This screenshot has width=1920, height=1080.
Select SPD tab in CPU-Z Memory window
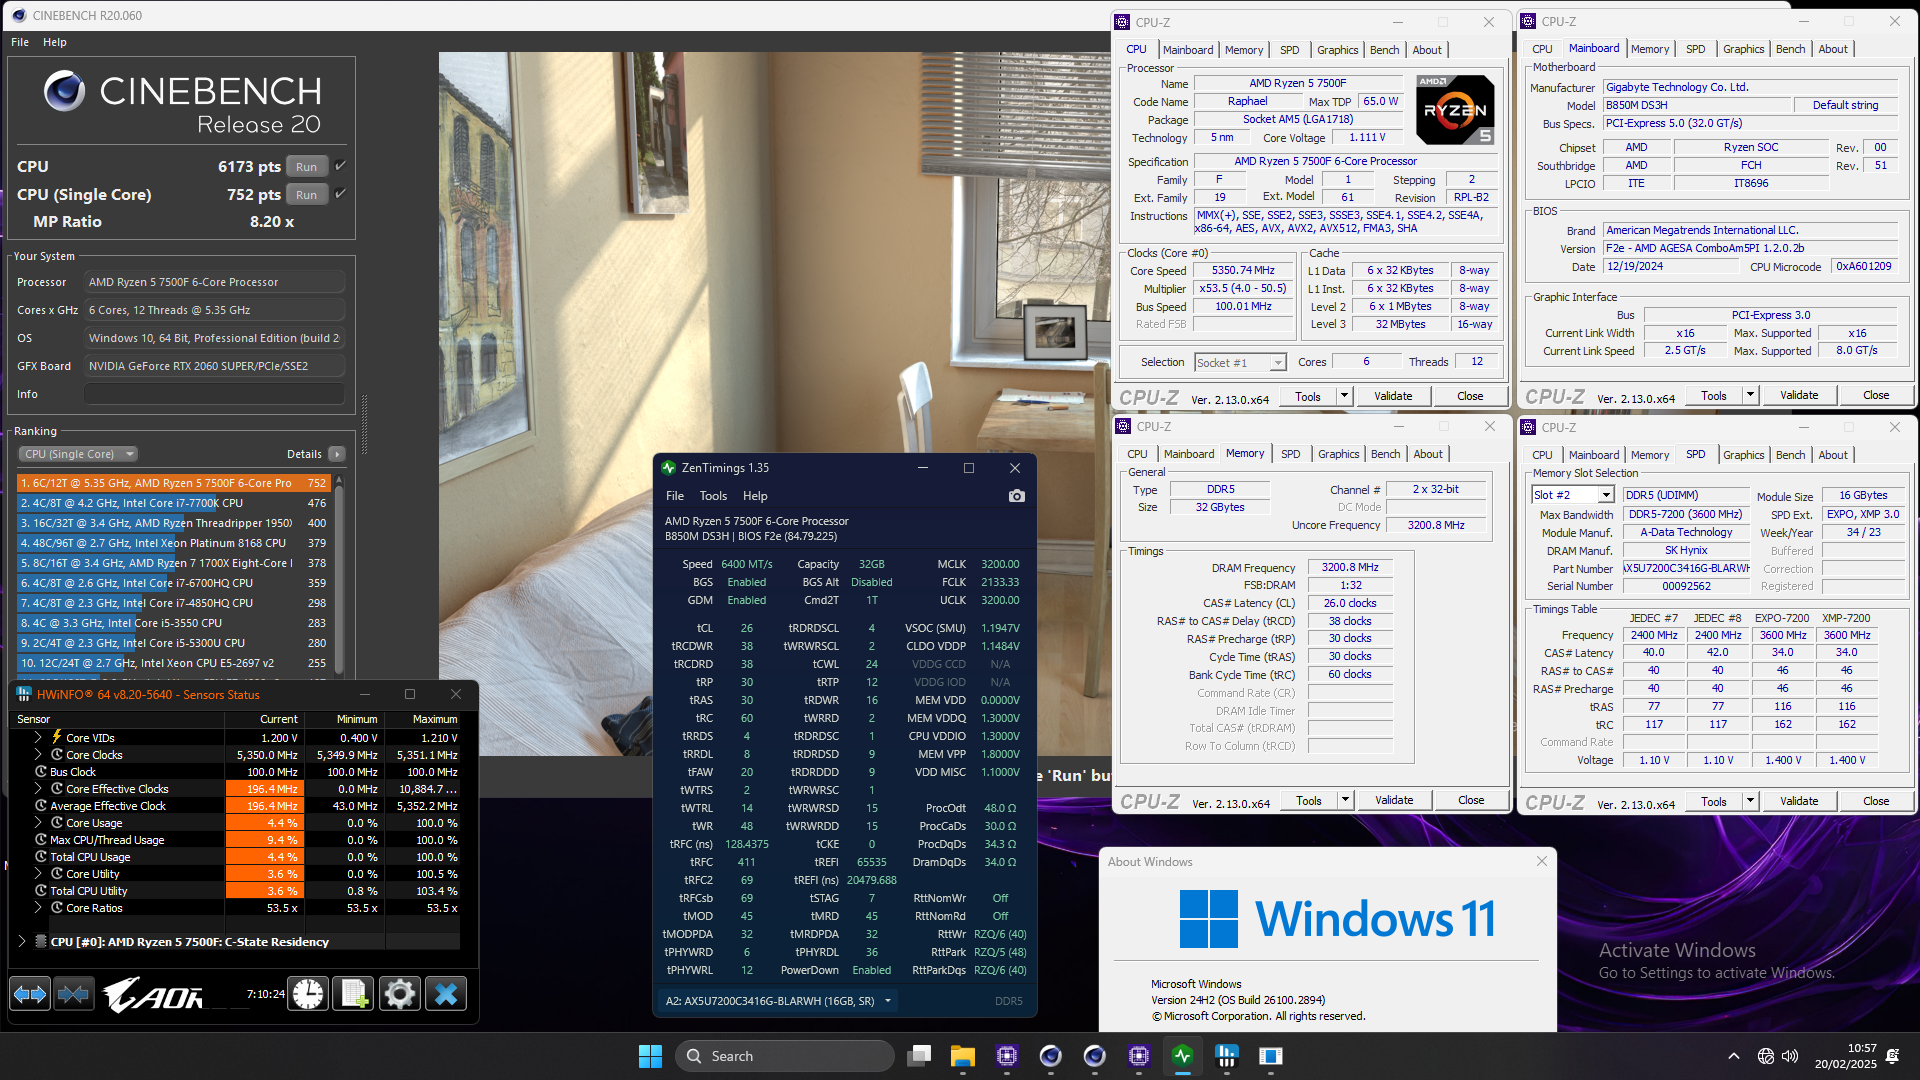coord(1290,454)
